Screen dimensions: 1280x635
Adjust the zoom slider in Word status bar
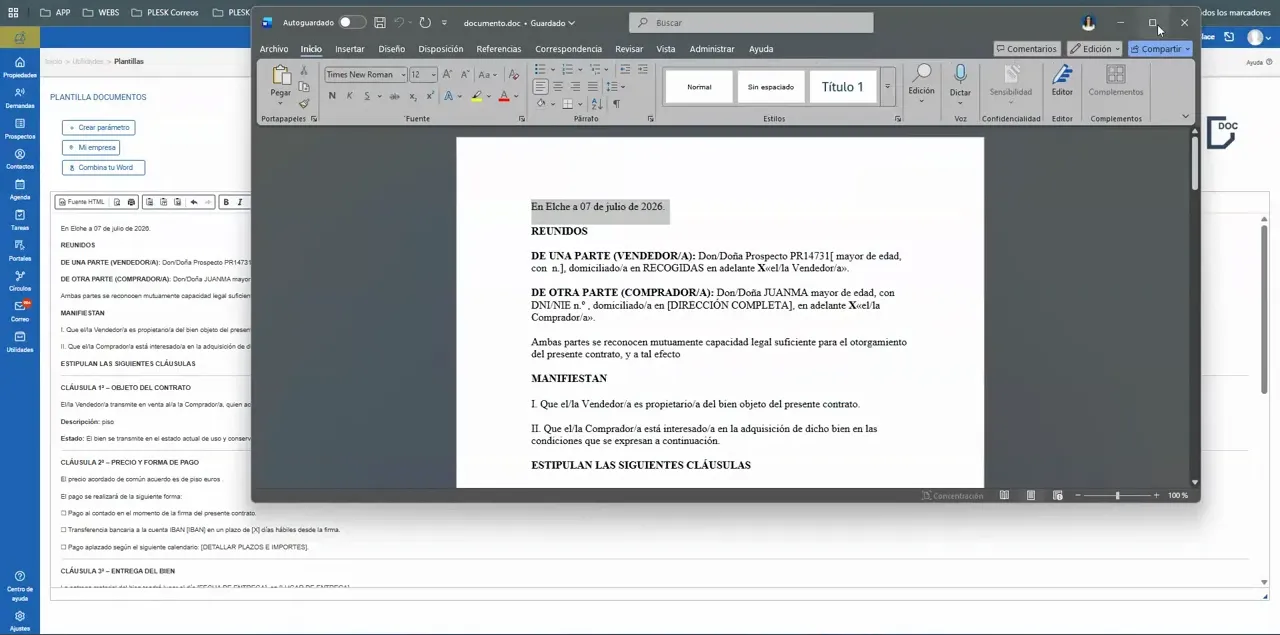(x=1117, y=495)
